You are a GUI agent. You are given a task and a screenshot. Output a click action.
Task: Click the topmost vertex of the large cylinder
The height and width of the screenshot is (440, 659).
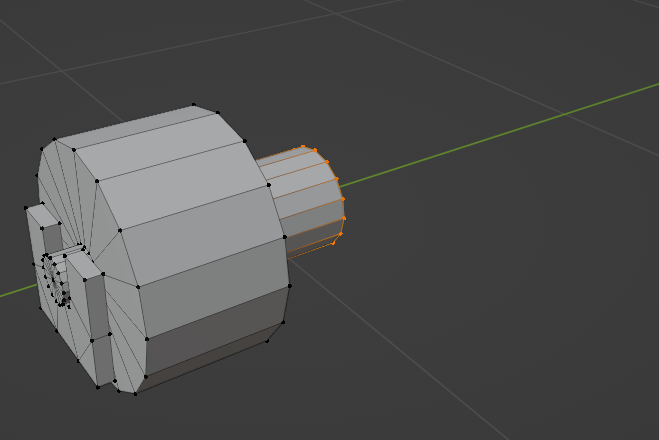(193, 104)
